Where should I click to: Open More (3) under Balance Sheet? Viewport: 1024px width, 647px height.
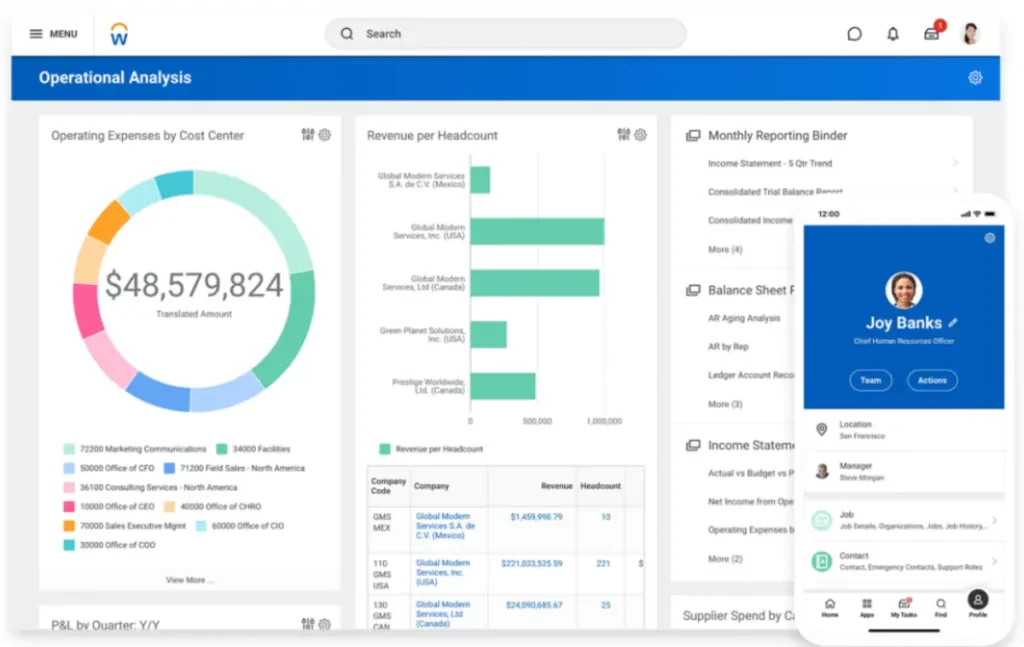click(x=725, y=404)
